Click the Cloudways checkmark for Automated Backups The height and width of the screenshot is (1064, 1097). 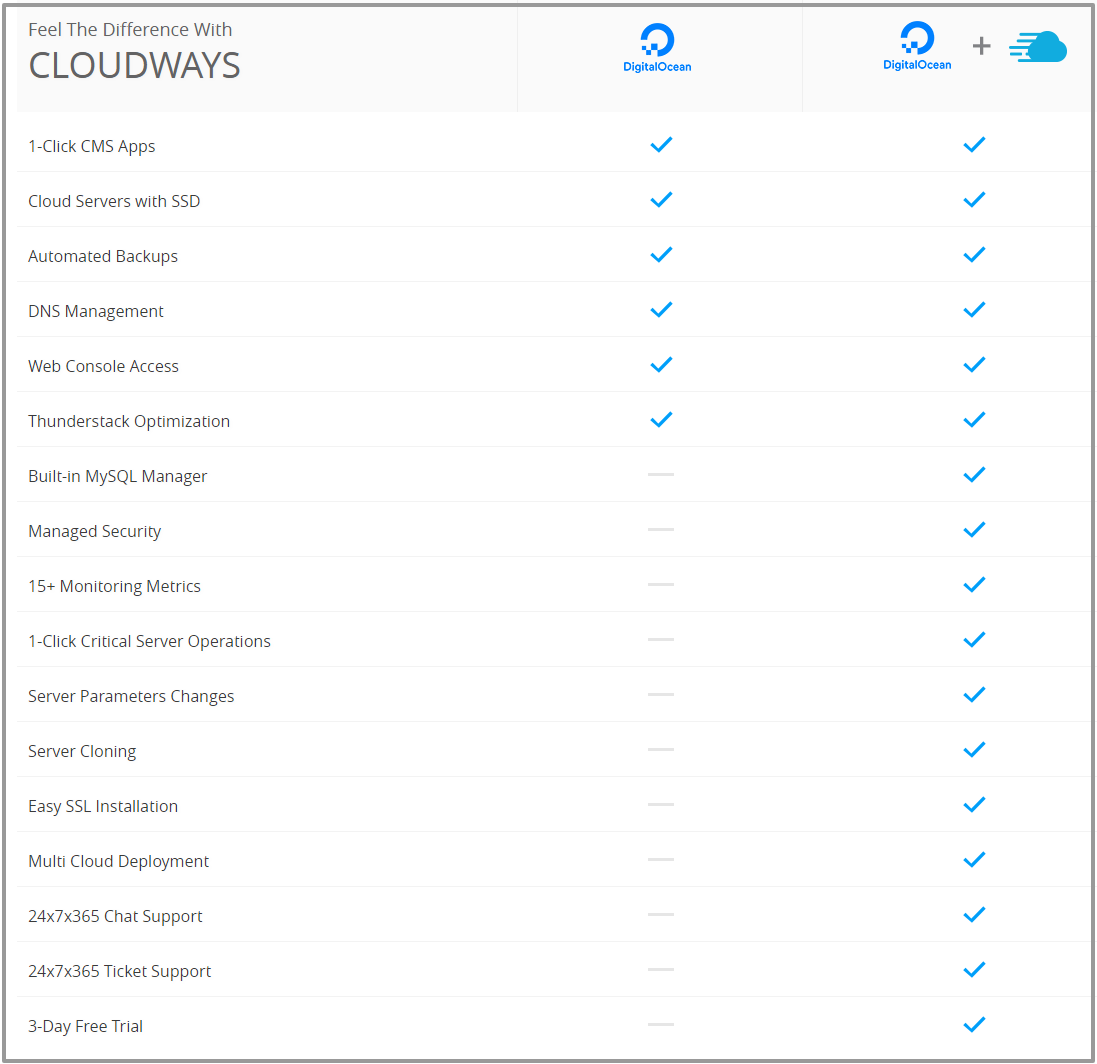(974, 255)
